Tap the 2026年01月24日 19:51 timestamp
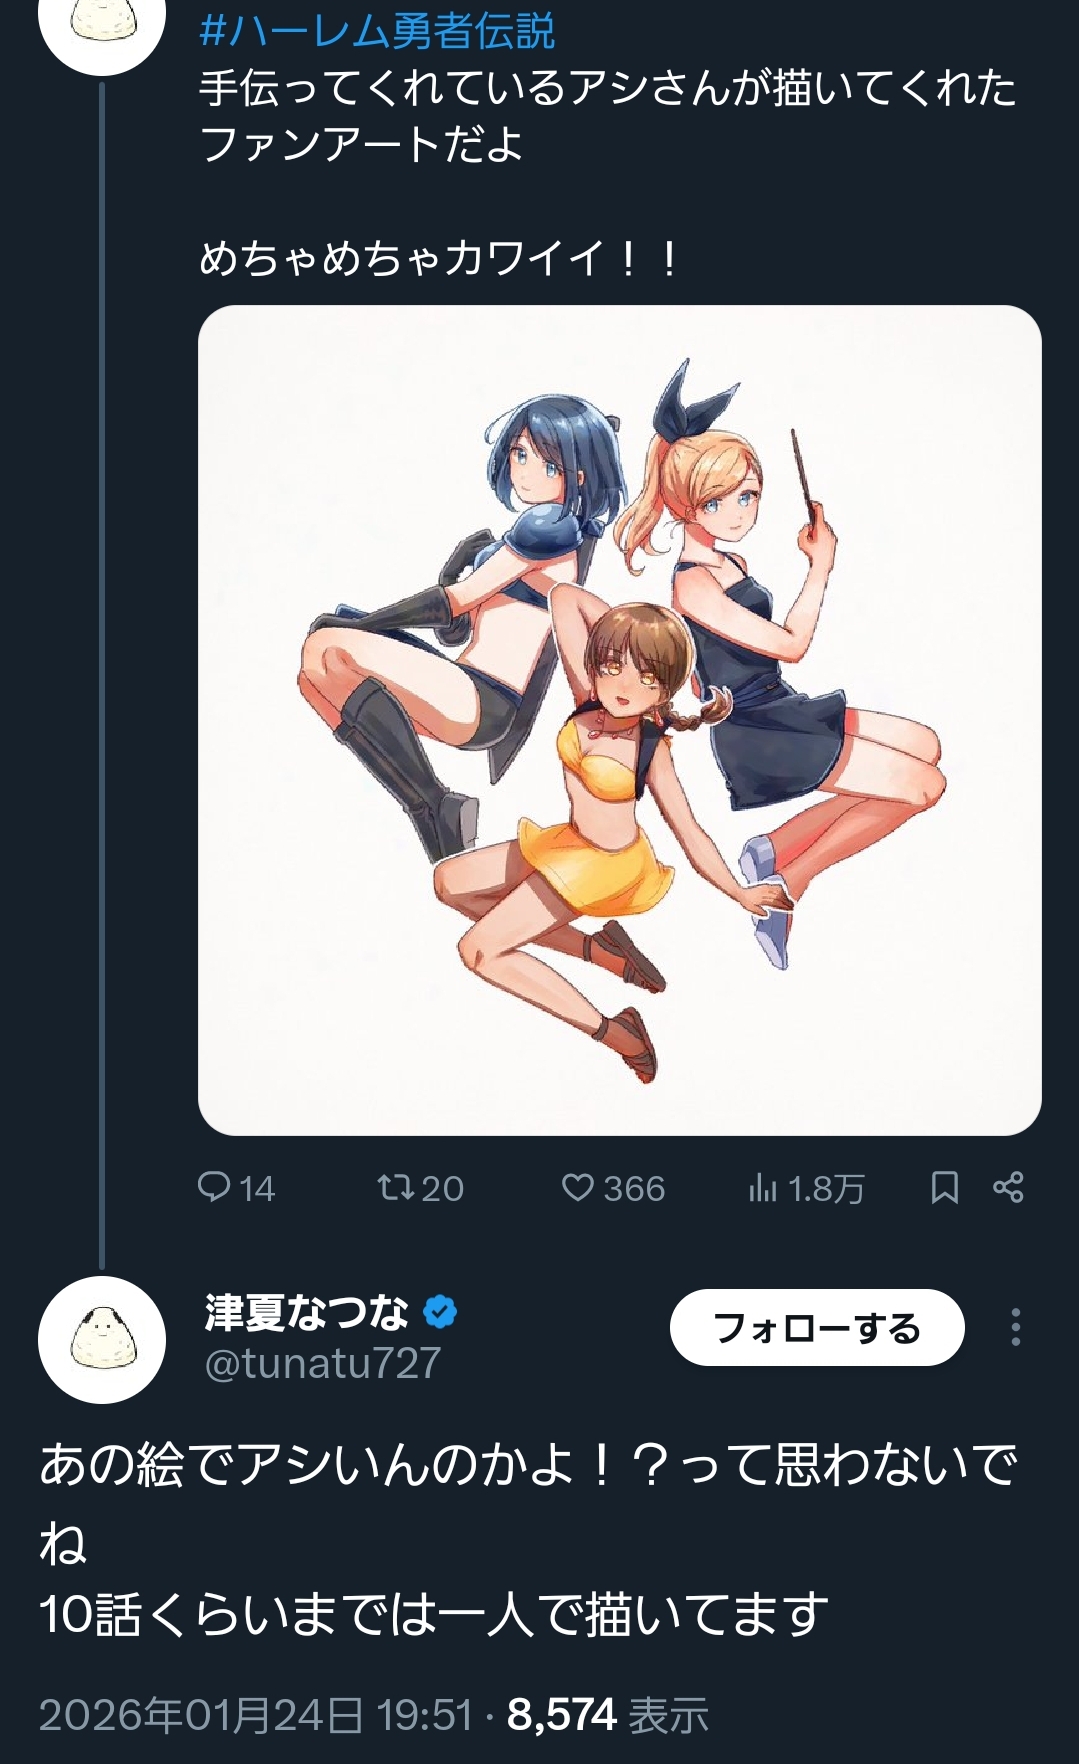The height and width of the screenshot is (1764, 1079). pos(255,1715)
